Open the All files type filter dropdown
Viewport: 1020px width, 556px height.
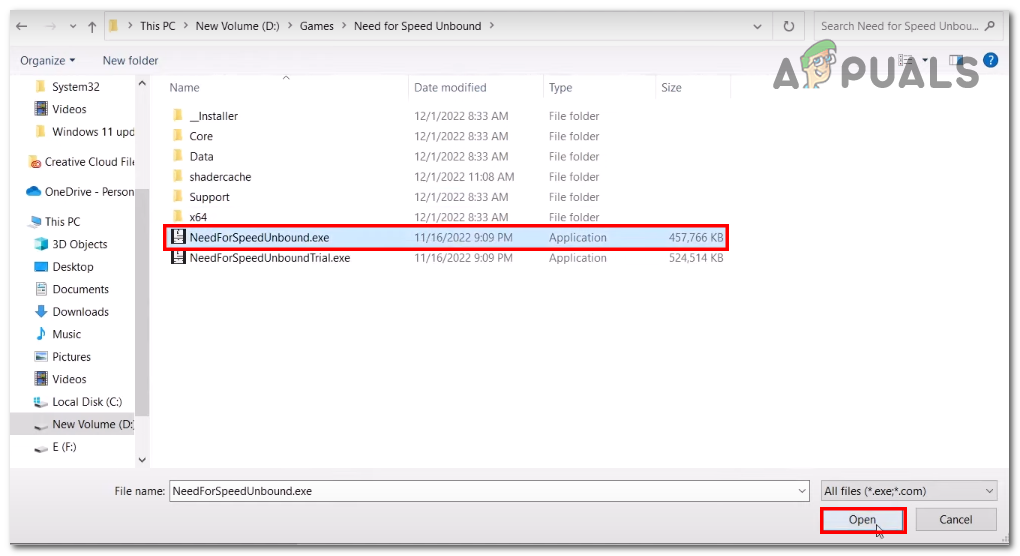[x=909, y=491]
